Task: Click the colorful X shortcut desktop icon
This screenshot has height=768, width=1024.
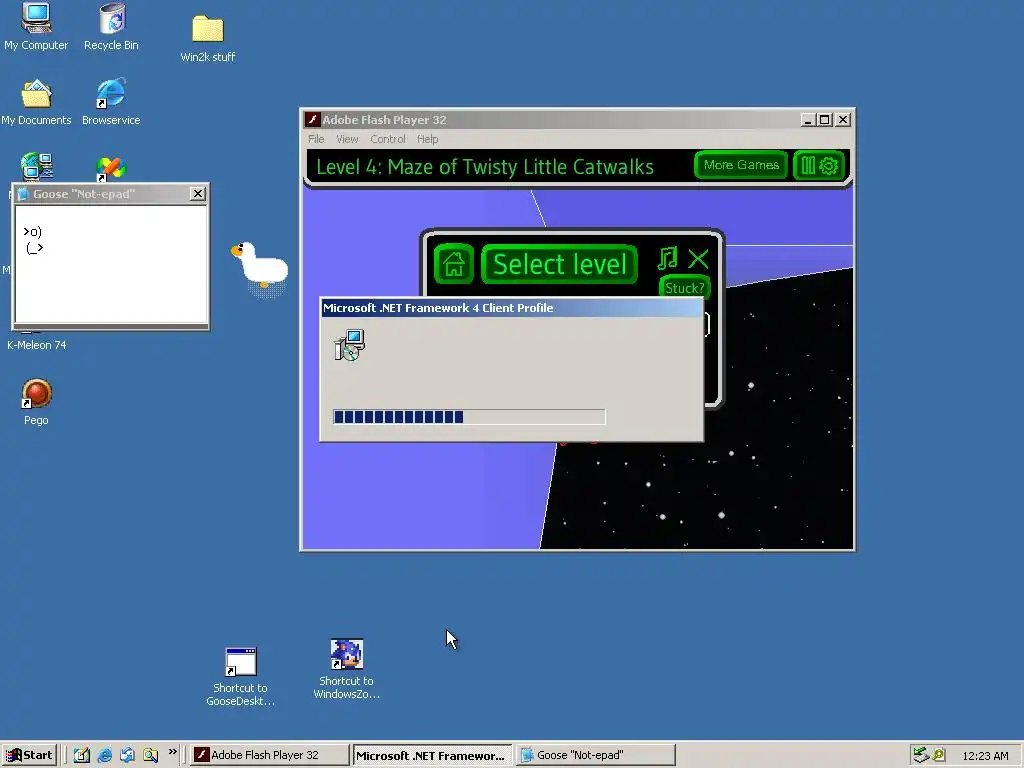Action: point(111,168)
